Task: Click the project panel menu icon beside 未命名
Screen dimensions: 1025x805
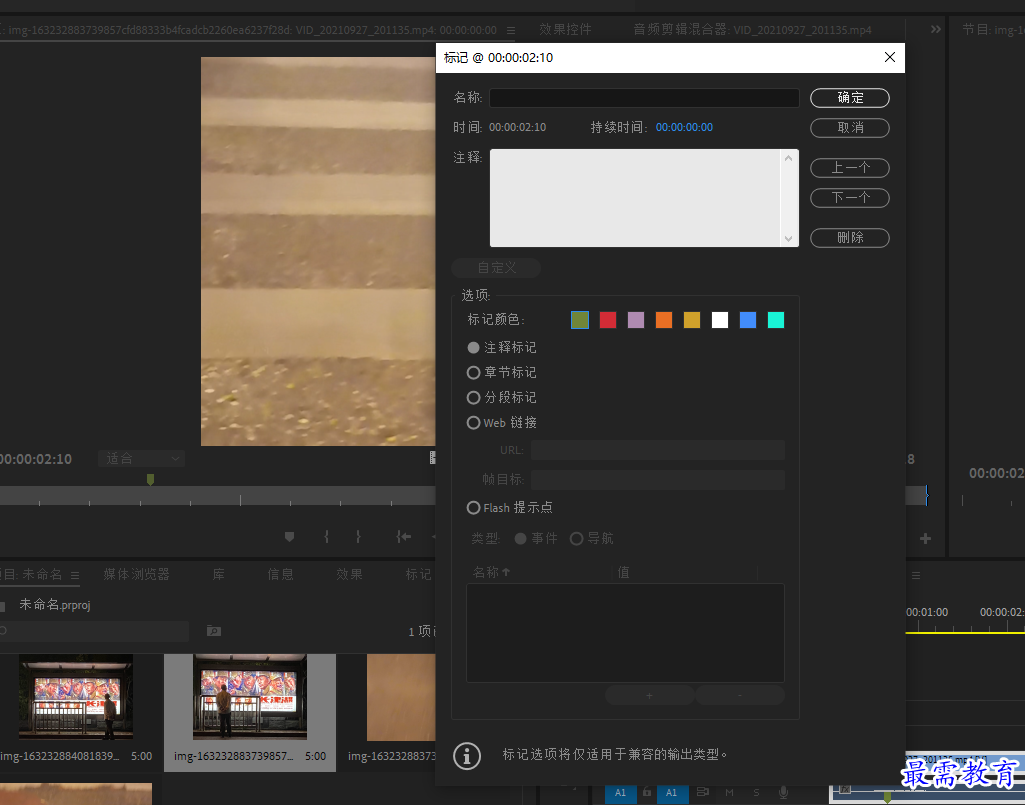Action: [x=75, y=575]
